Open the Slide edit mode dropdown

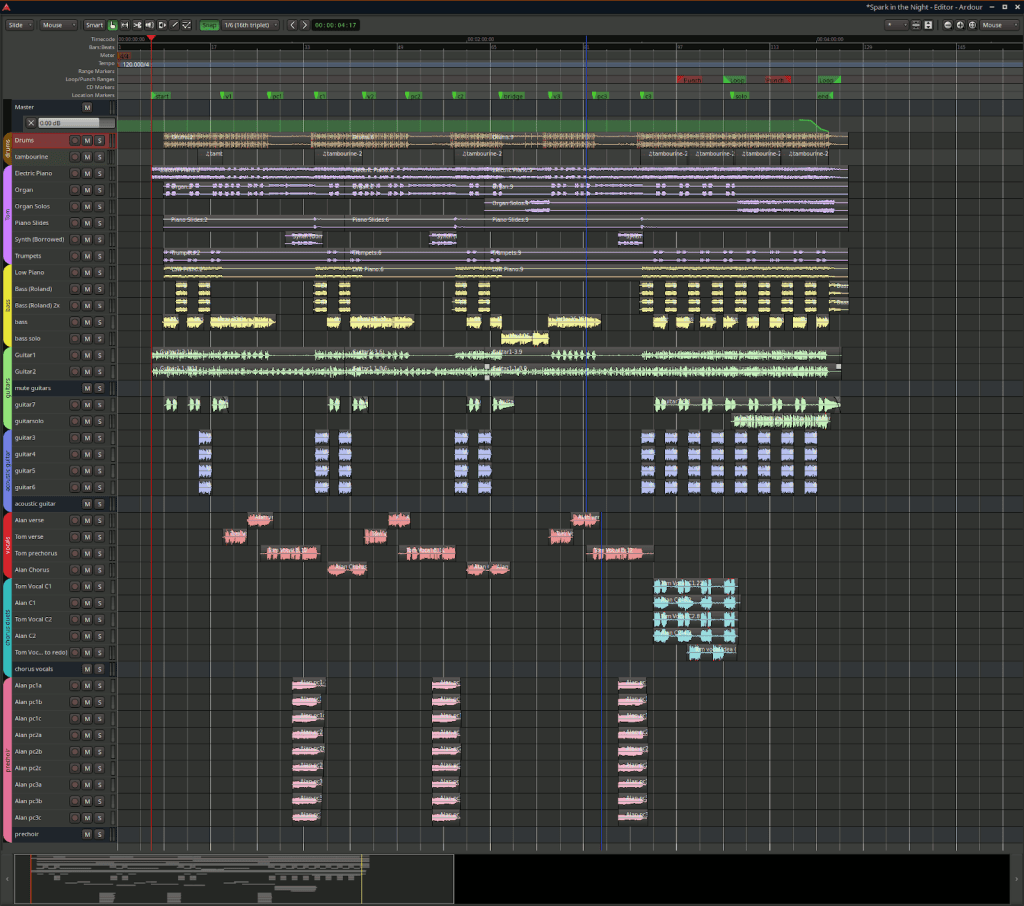pyautogui.click(x=20, y=25)
